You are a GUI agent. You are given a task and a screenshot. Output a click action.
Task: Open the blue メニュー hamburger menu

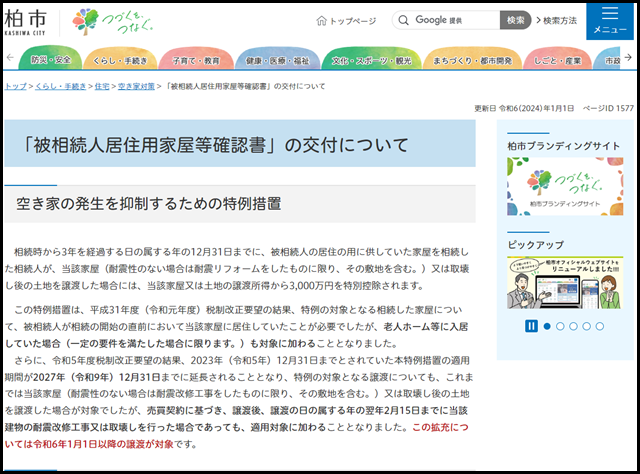coord(610,21)
